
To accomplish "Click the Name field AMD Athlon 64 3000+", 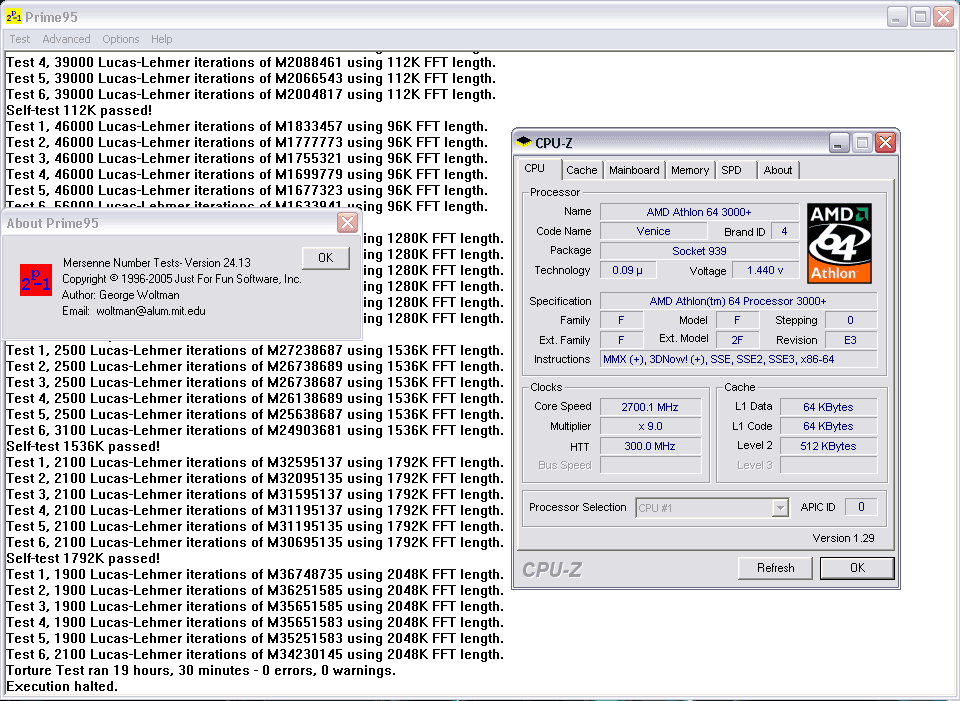I will [x=699, y=212].
